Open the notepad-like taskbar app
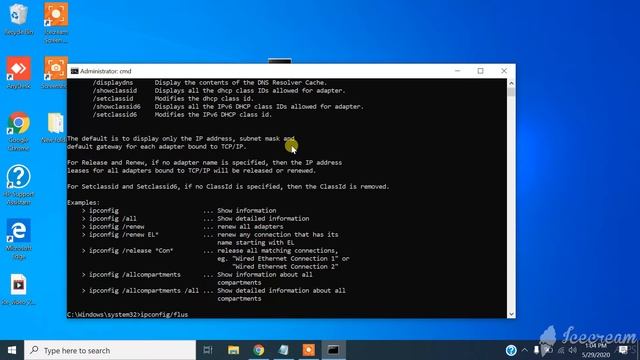Image resolution: width=640 pixels, height=360 pixels. 284,350
